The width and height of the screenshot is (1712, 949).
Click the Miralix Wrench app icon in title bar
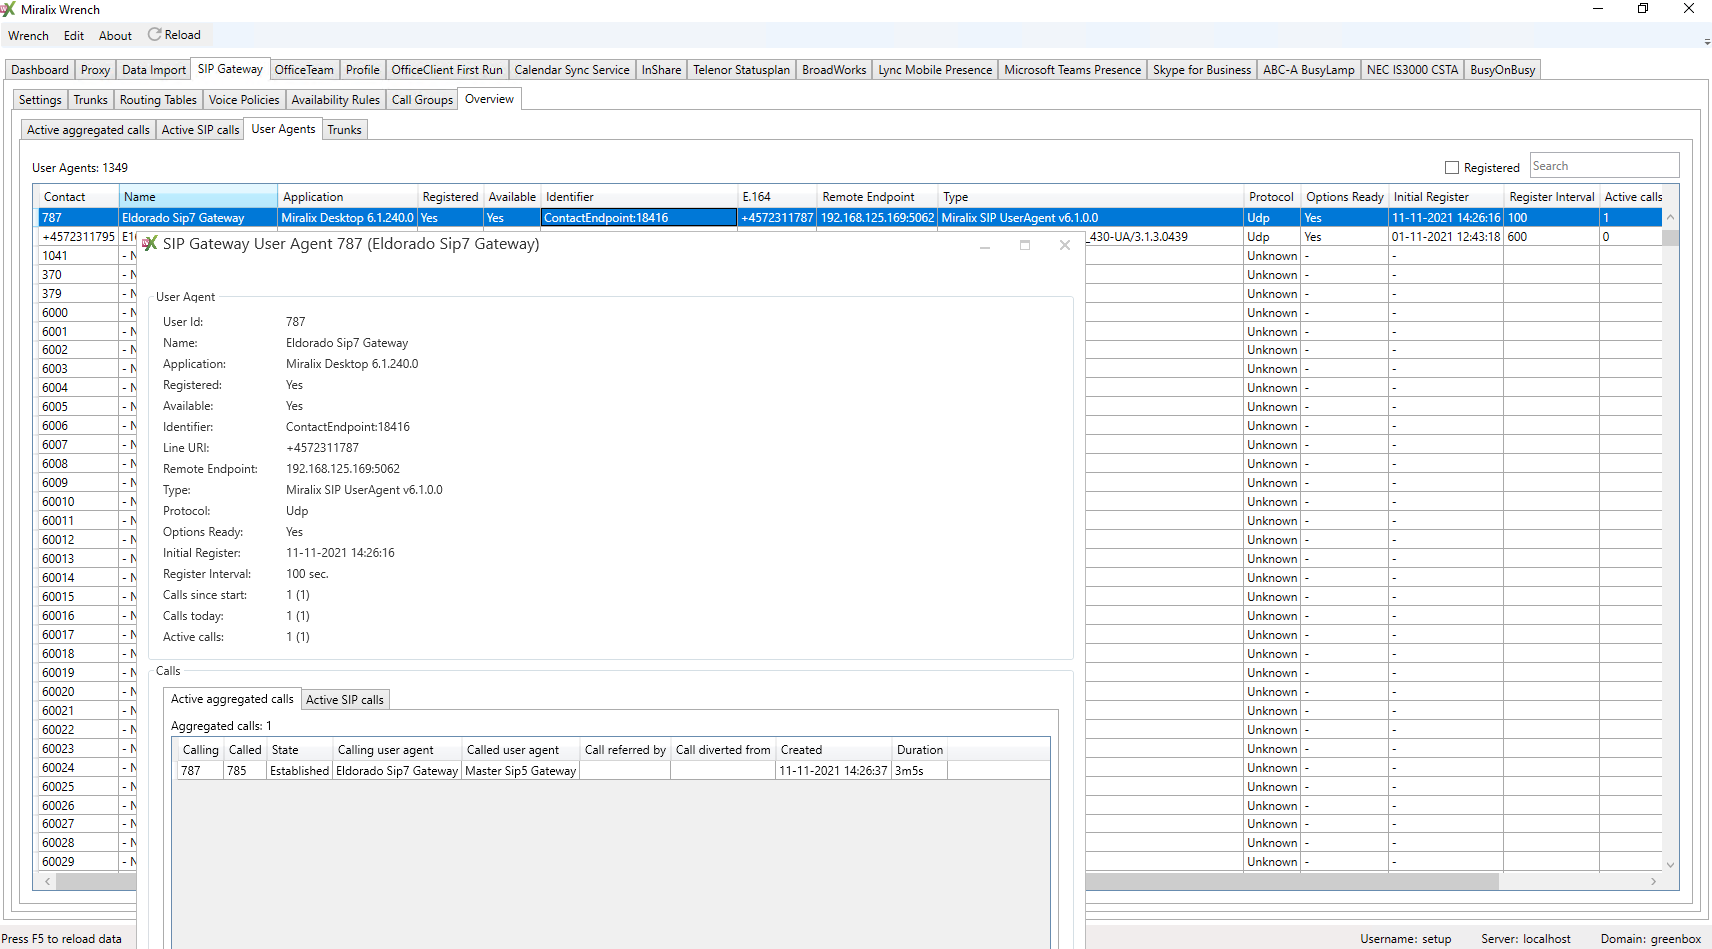point(8,9)
